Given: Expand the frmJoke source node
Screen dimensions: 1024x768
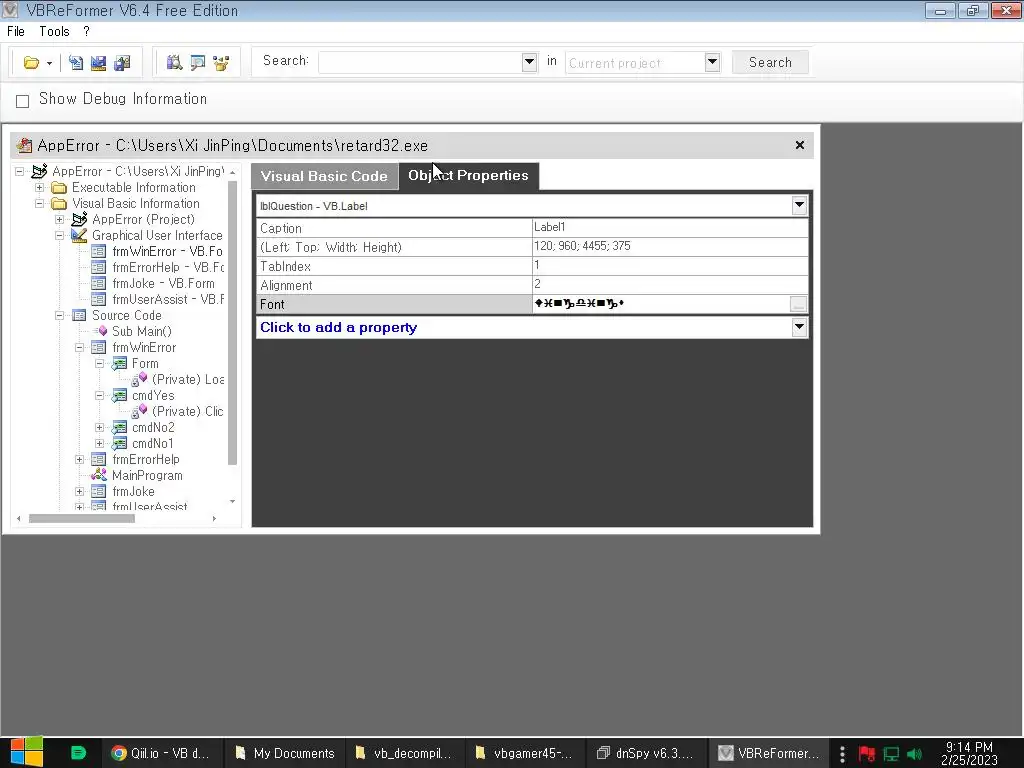Looking at the screenshot, I should 80,492.
